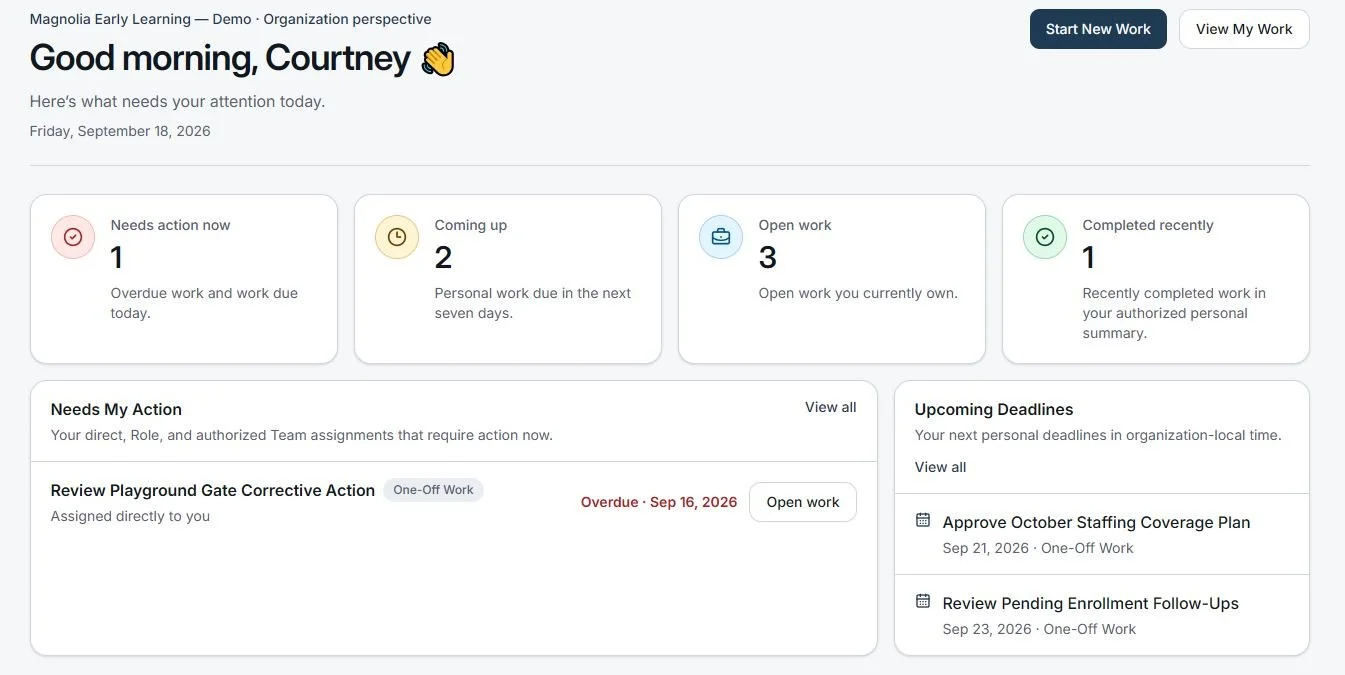Click the One-Off Work badge

click(433, 490)
